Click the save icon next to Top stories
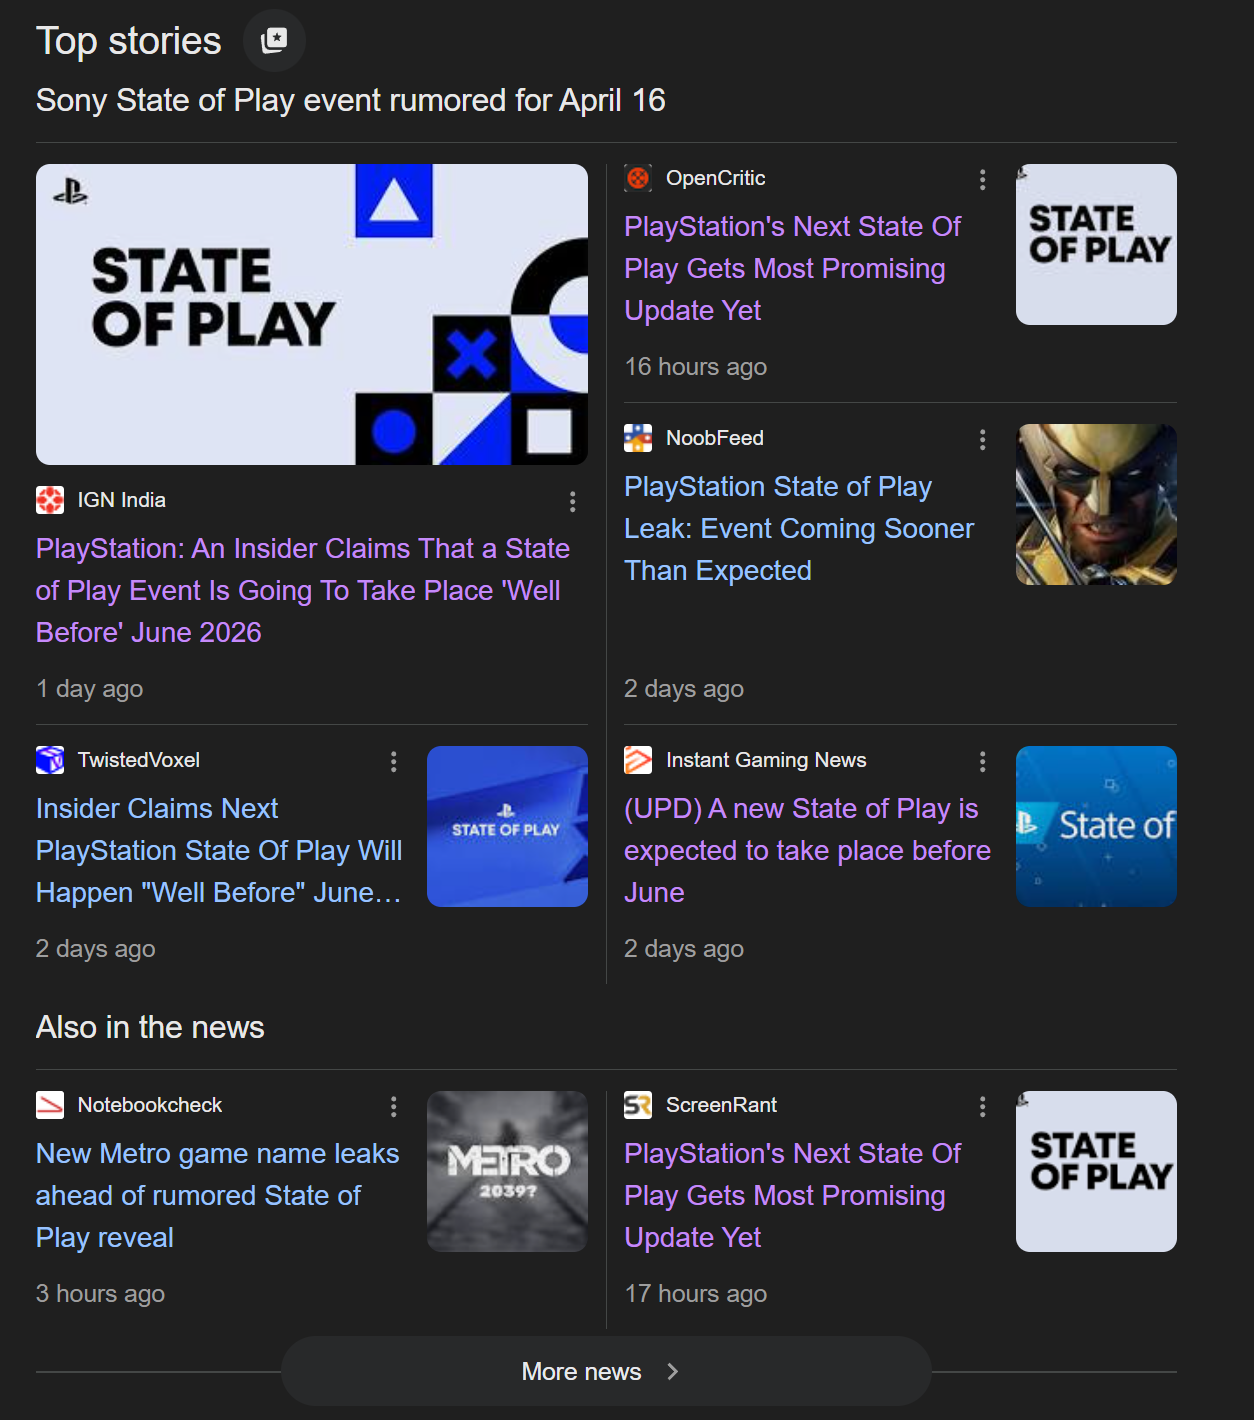 click(x=274, y=40)
